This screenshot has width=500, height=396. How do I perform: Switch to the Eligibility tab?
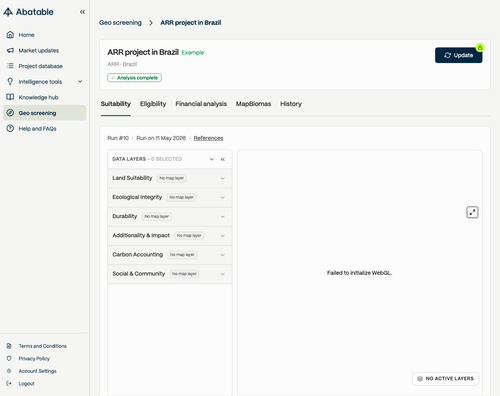tap(153, 104)
